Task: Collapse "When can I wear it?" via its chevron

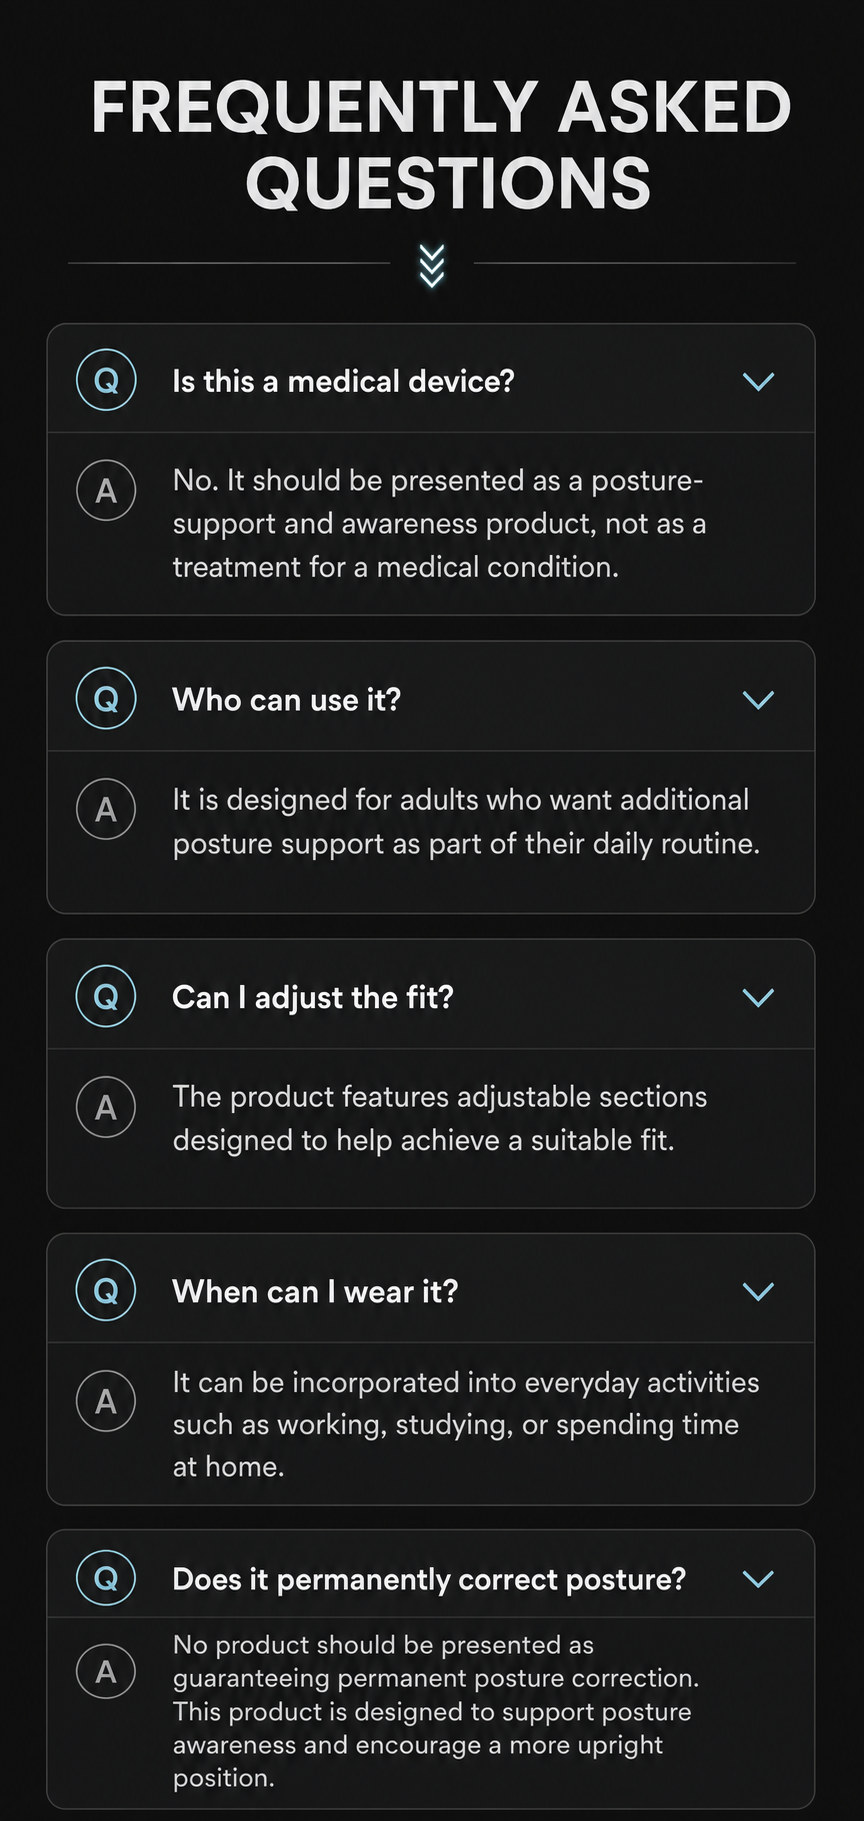Action: point(759,1291)
